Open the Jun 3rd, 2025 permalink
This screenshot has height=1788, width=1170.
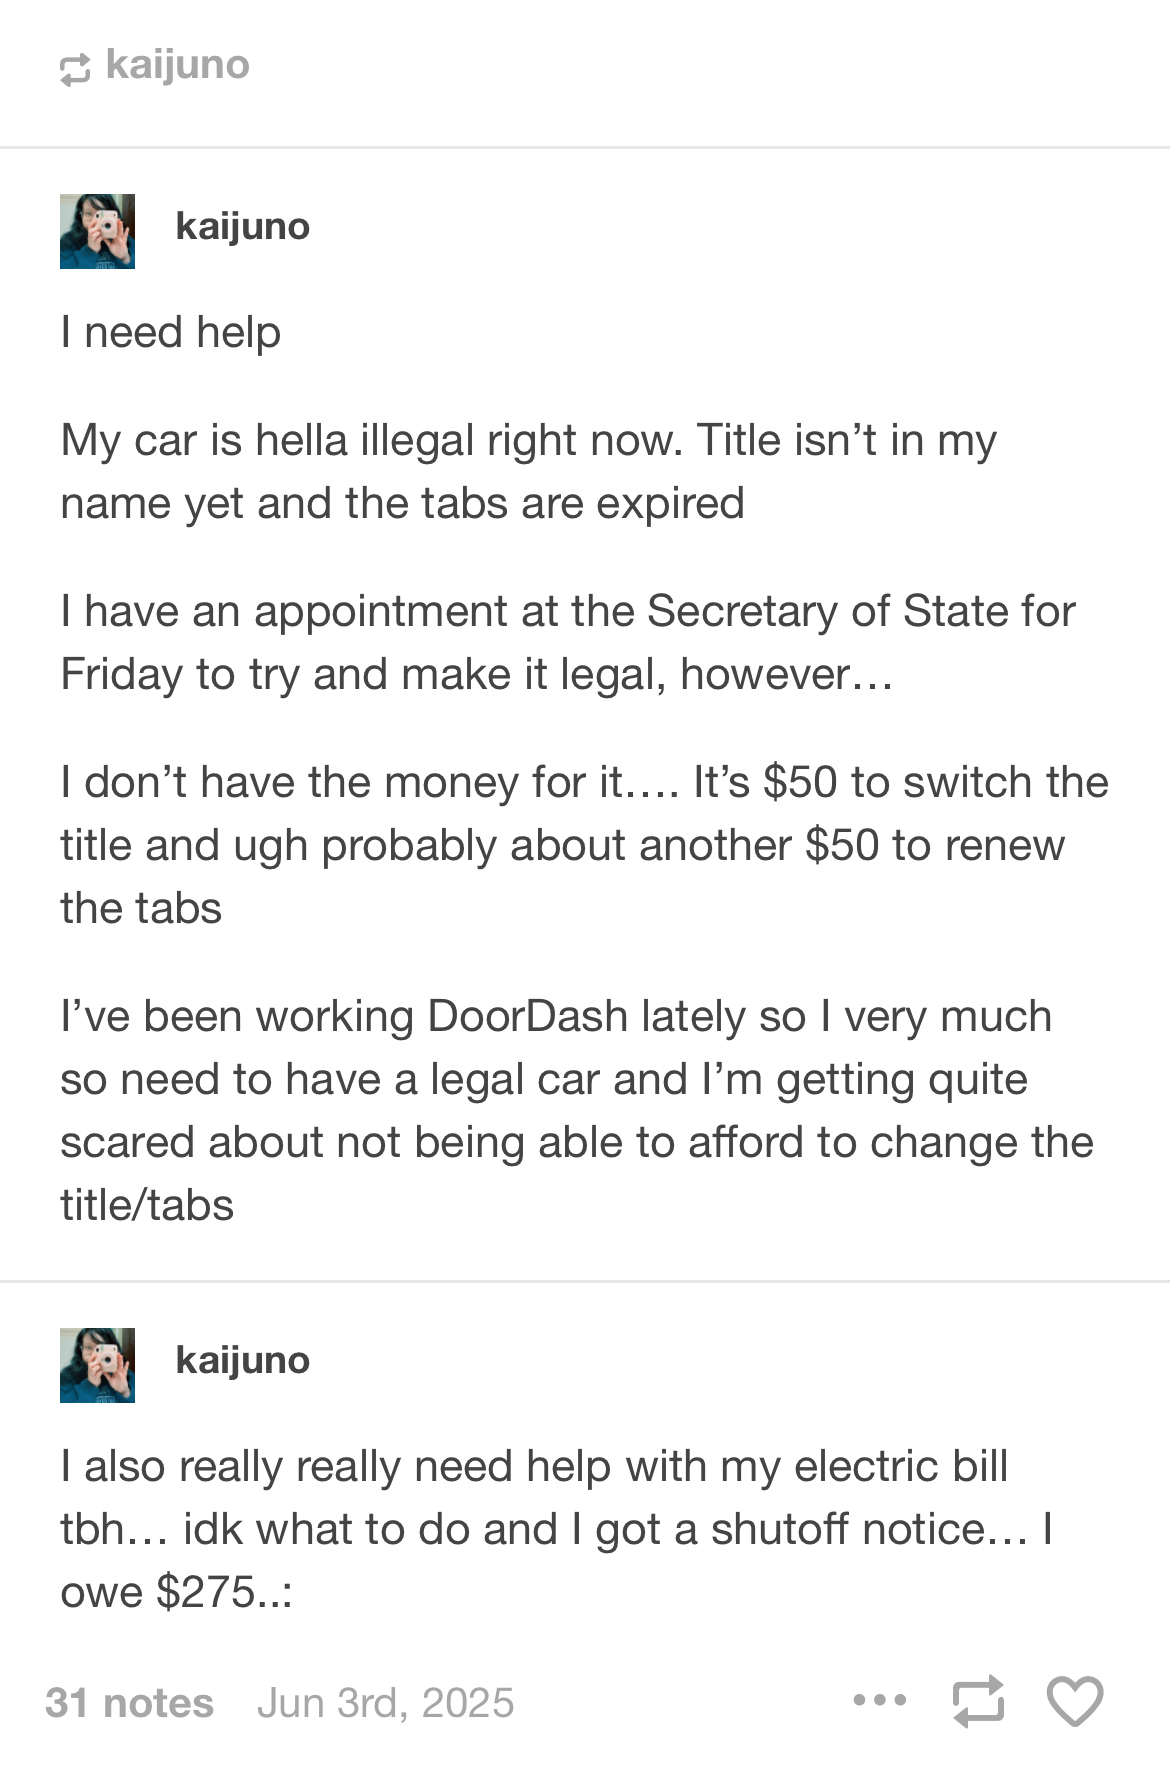(x=385, y=1702)
